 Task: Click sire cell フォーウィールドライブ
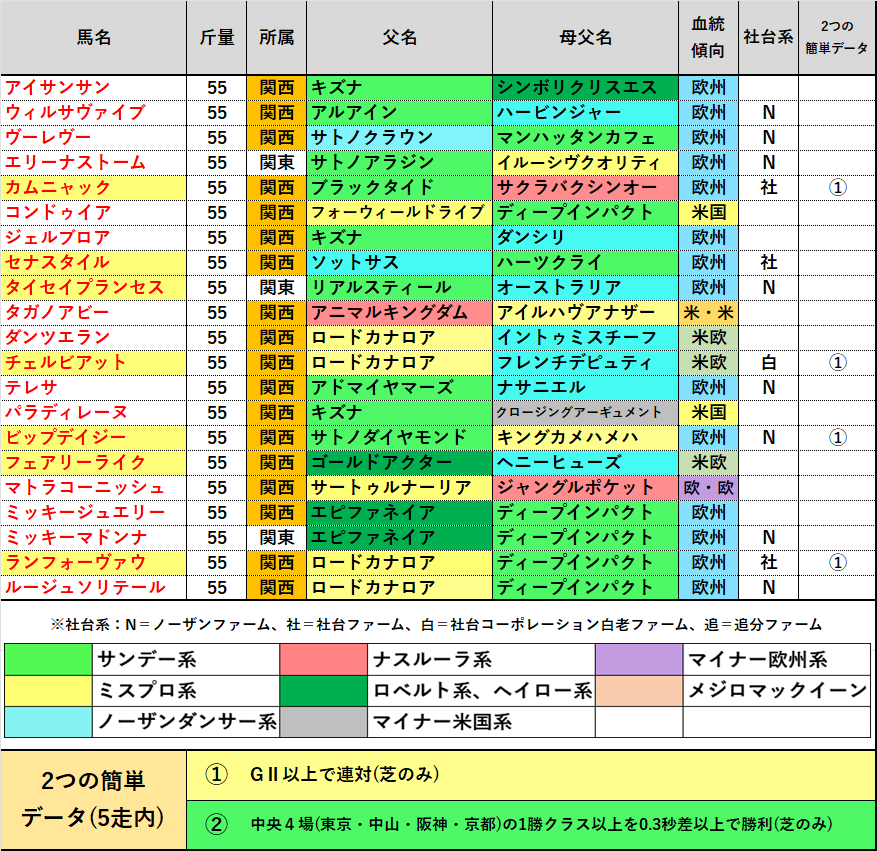click(x=399, y=212)
